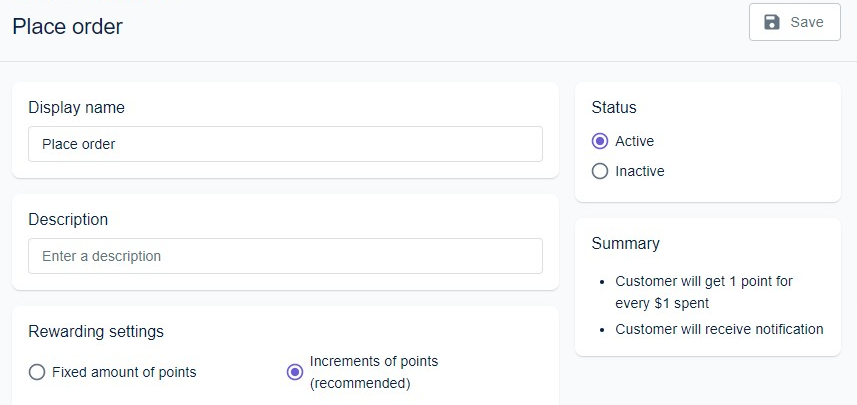The height and width of the screenshot is (405, 857).
Task: Click the Increments of points (recommended) label
Action: pyautogui.click(x=374, y=372)
